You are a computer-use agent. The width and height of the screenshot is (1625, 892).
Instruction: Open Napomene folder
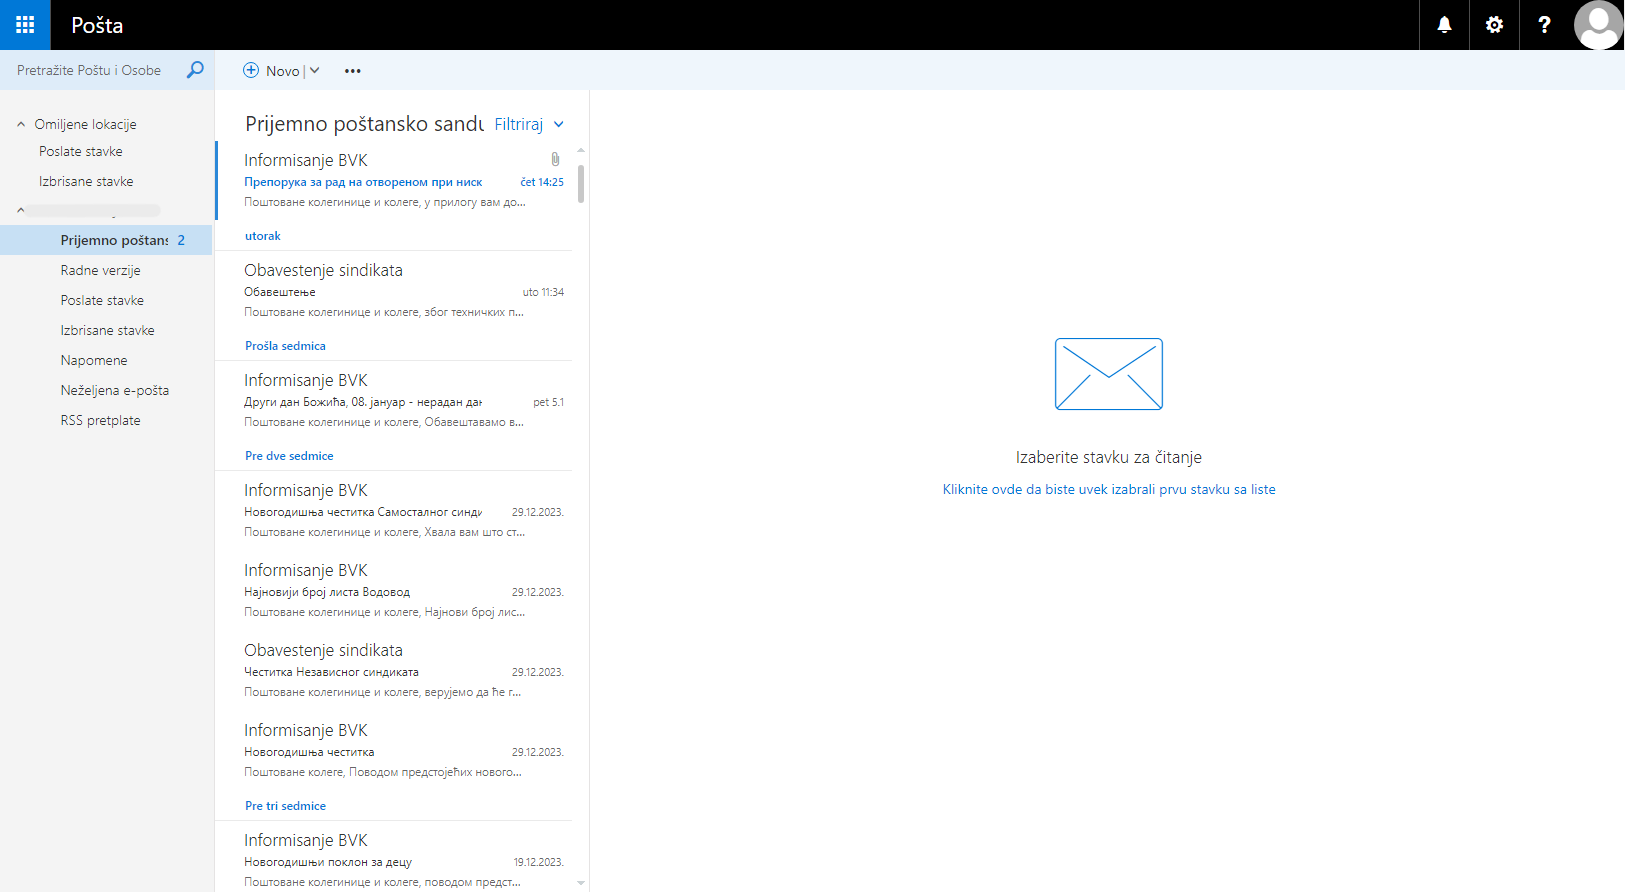click(x=94, y=360)
